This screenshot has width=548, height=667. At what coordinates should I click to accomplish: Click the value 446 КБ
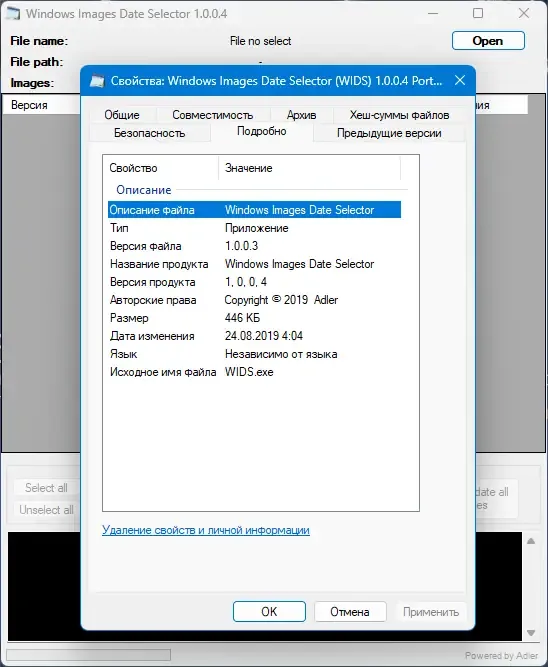point(242,318)
